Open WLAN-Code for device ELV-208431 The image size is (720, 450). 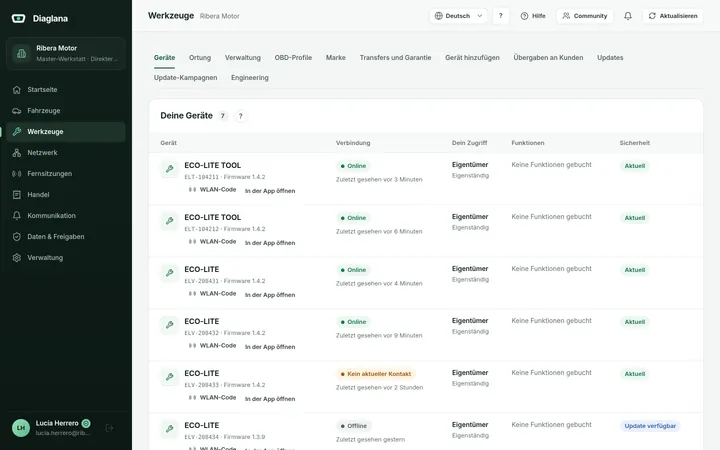212,293
